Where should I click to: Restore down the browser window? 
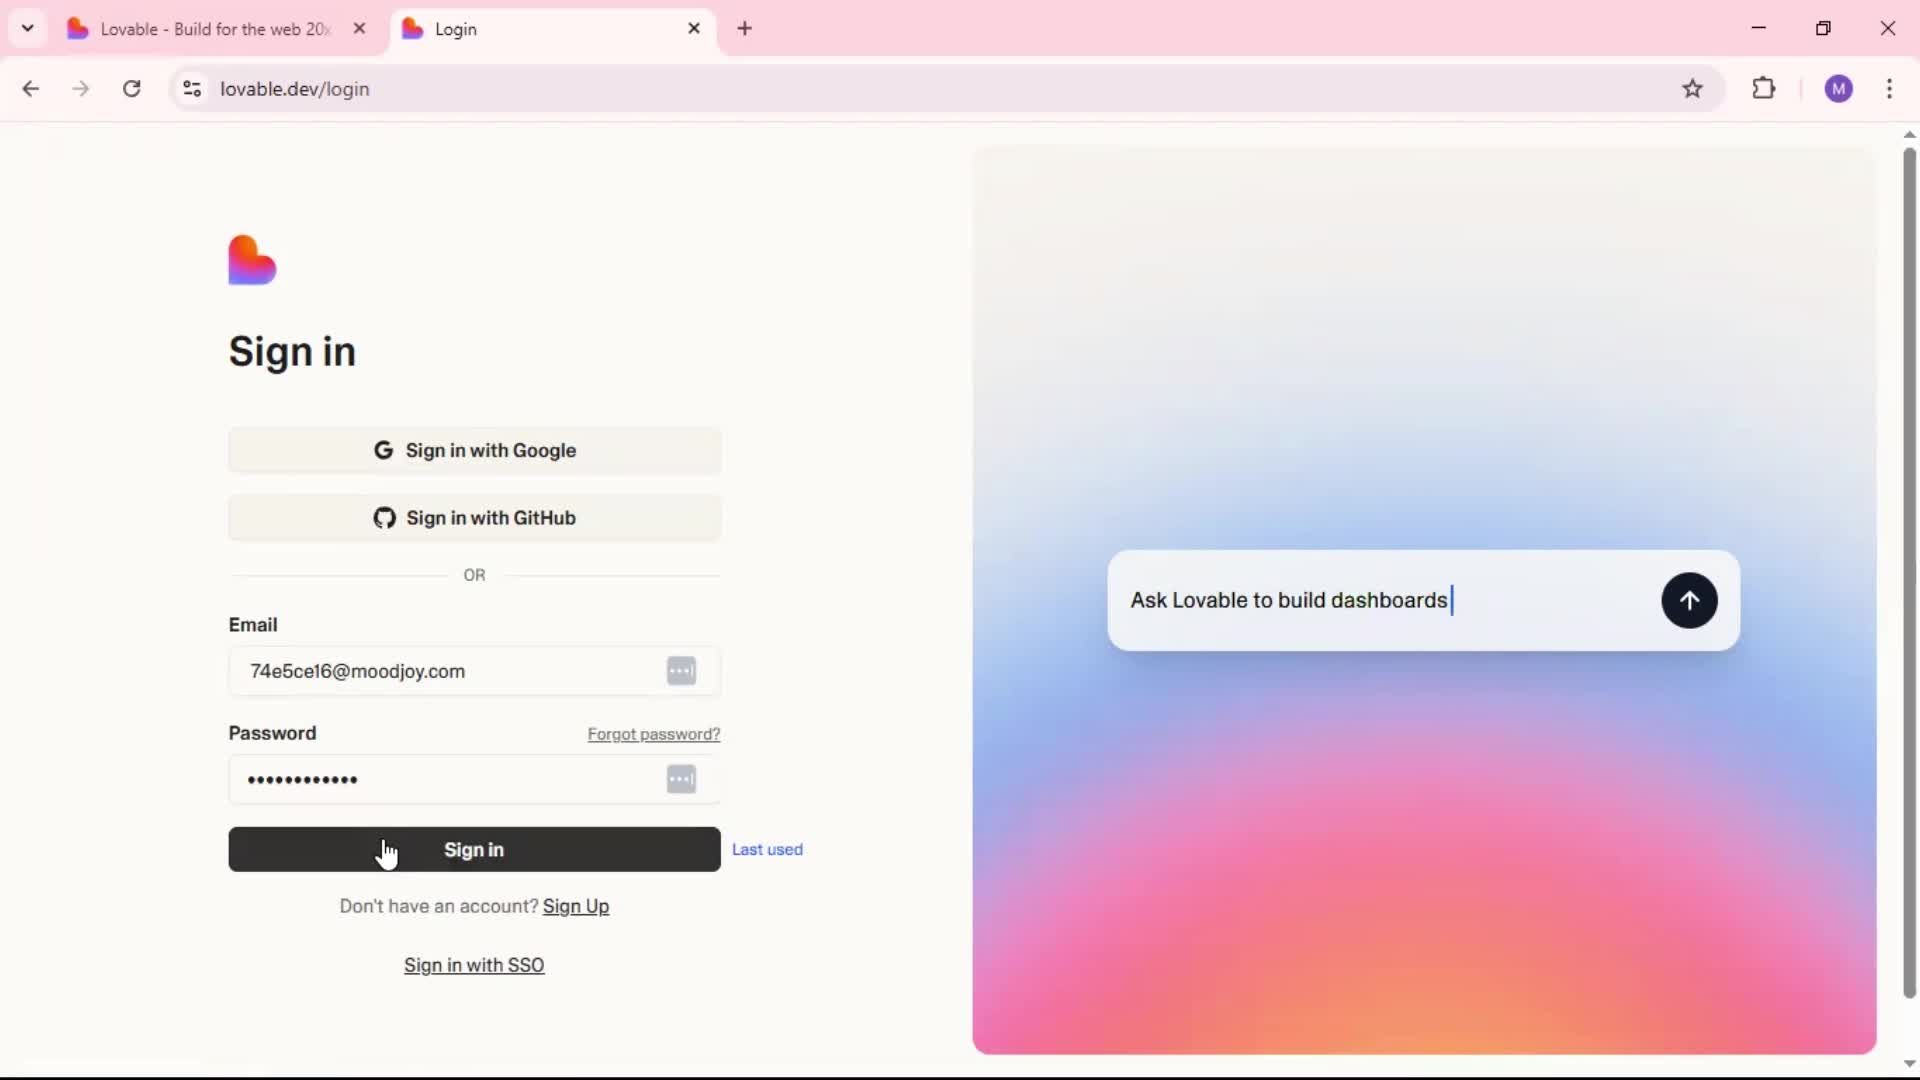1823,28
